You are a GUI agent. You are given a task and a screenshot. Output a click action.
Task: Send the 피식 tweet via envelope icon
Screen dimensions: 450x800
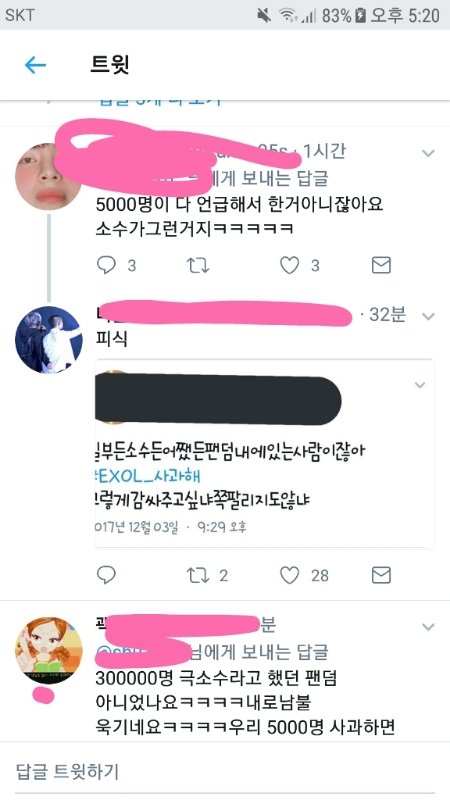click(x=381, y=575)
